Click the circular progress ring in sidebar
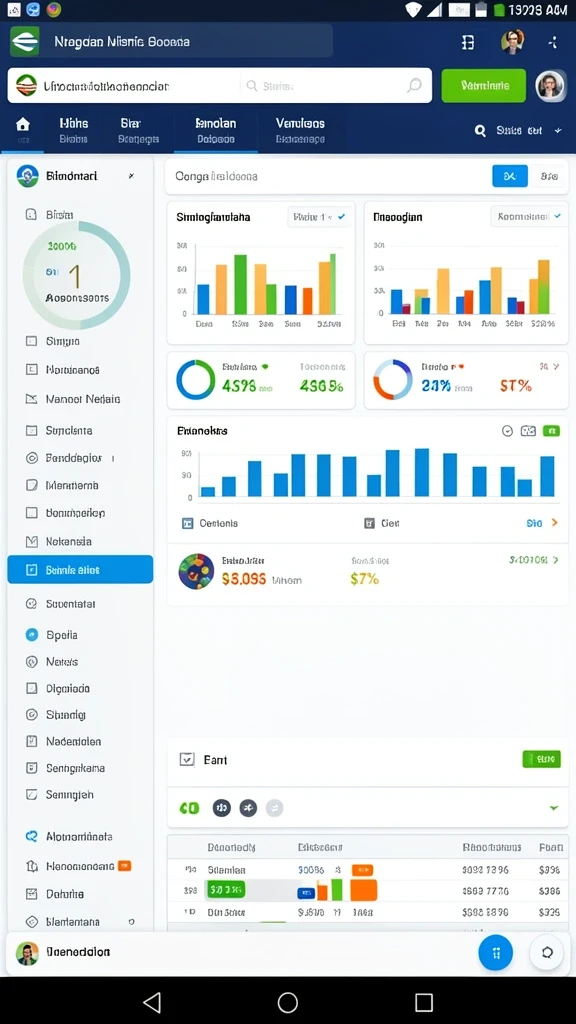 pos(76,275)
